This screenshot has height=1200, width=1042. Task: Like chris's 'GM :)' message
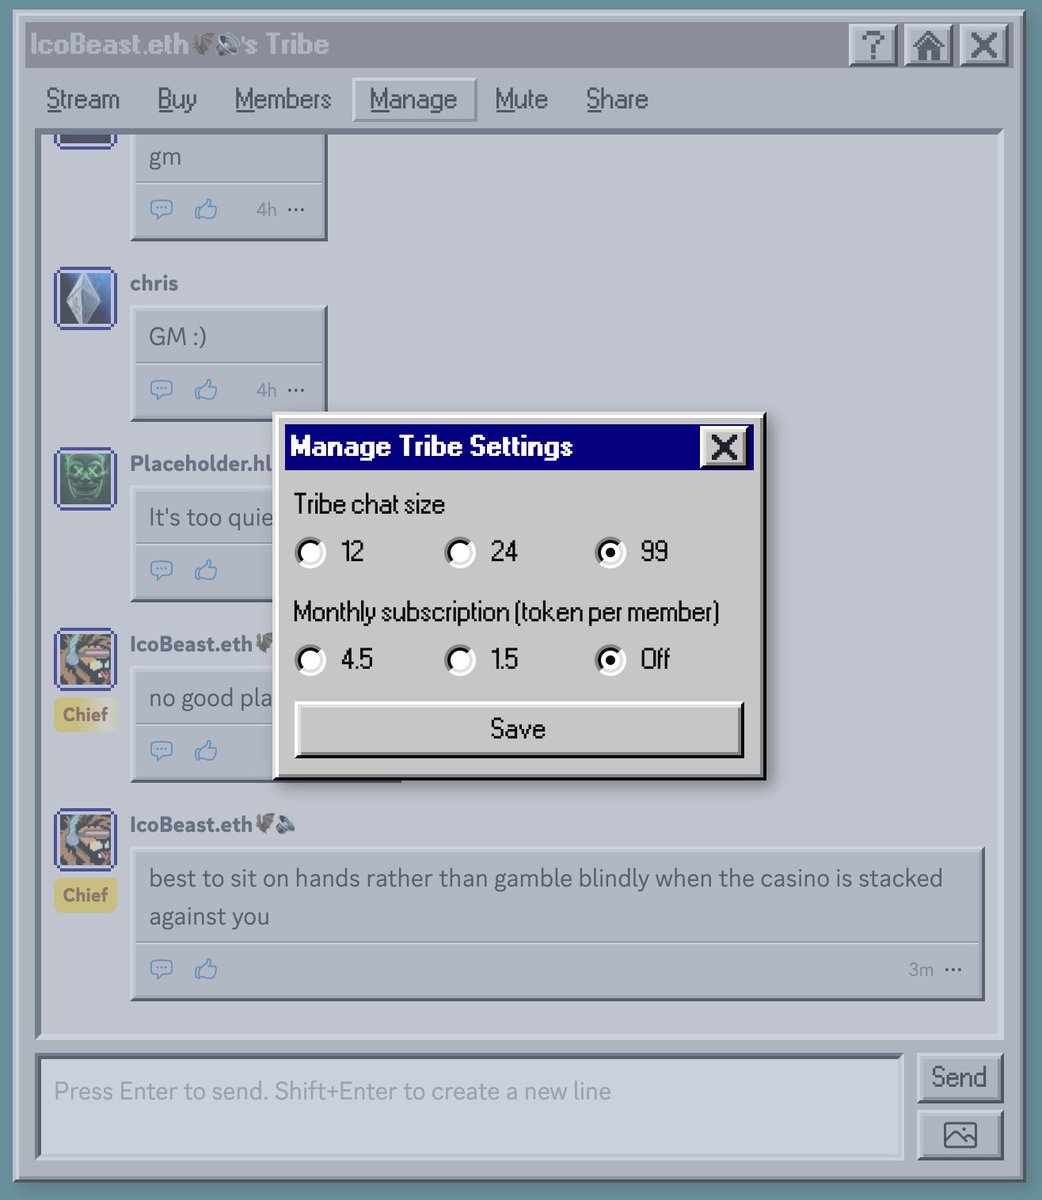click(x=206, y=389)
